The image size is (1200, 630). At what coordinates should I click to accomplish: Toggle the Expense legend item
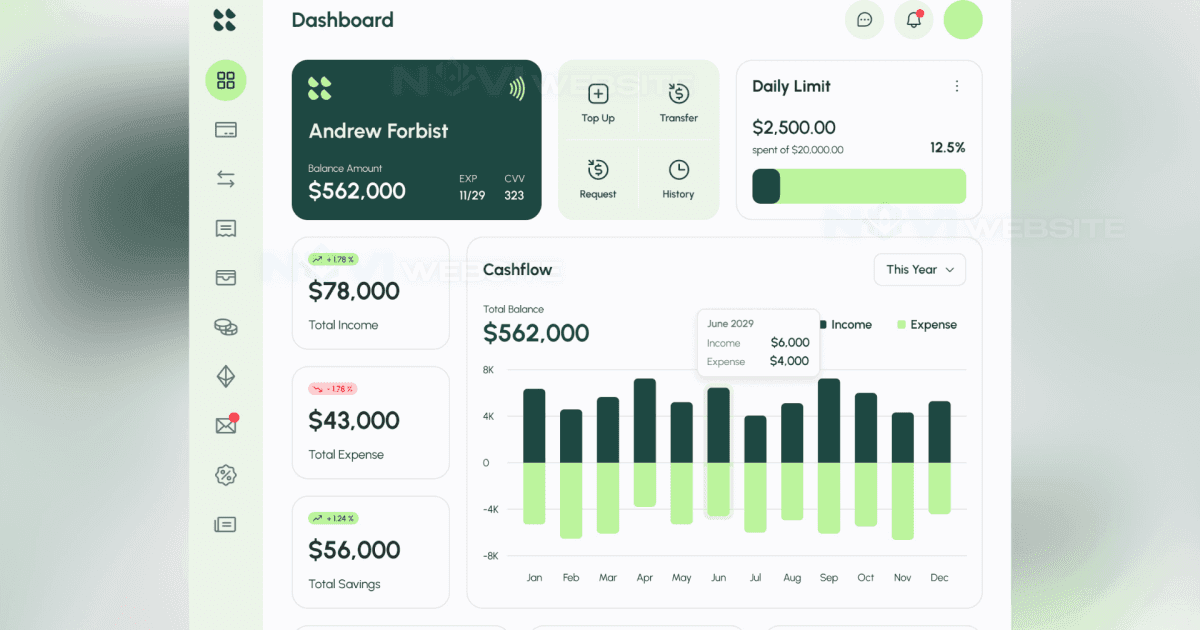927,325
